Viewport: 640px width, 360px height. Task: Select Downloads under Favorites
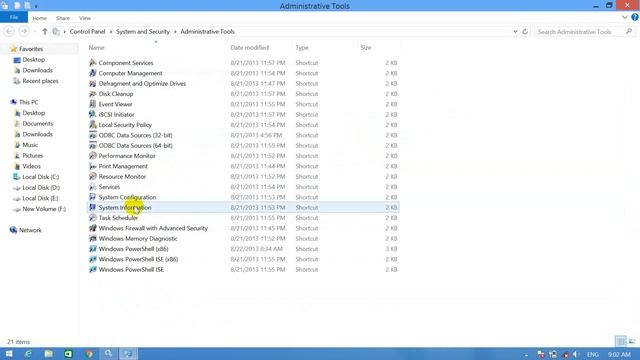pos(37,70)
